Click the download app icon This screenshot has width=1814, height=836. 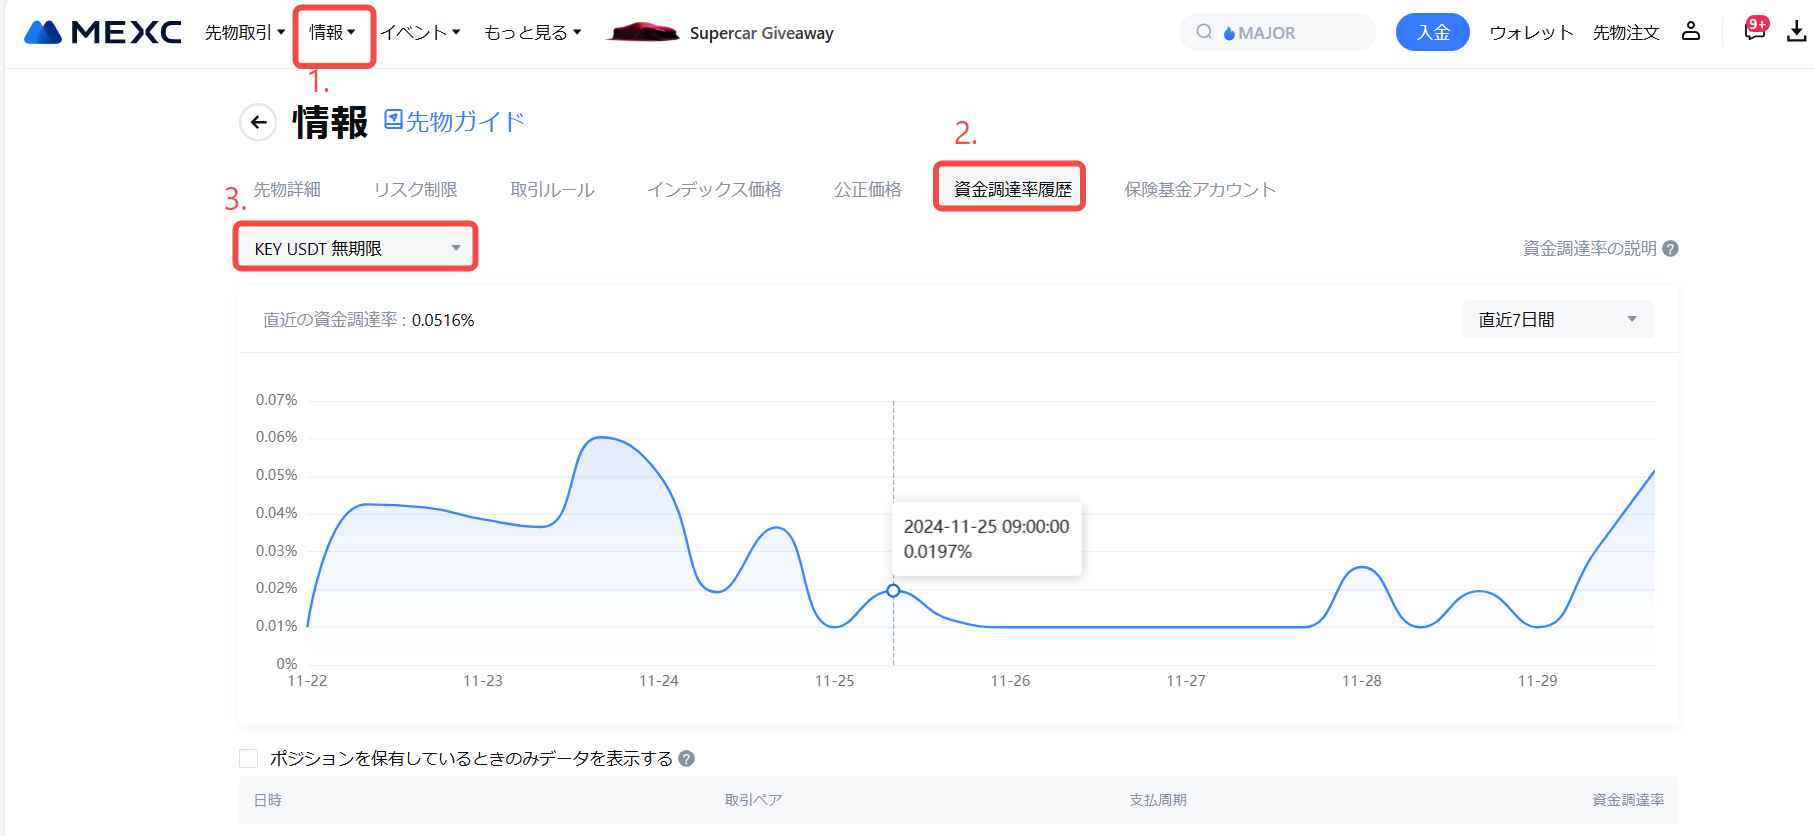point(1796,32)
